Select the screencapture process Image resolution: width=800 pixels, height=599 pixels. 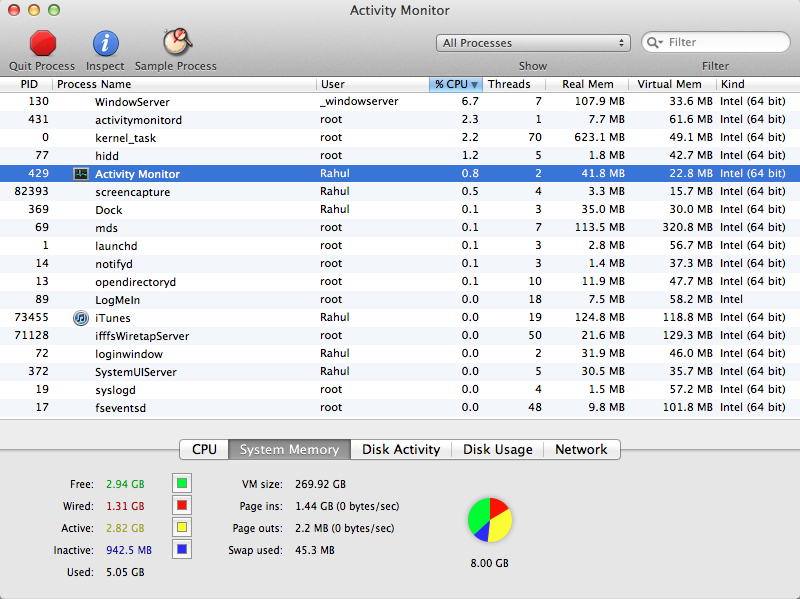coord(400,191)
